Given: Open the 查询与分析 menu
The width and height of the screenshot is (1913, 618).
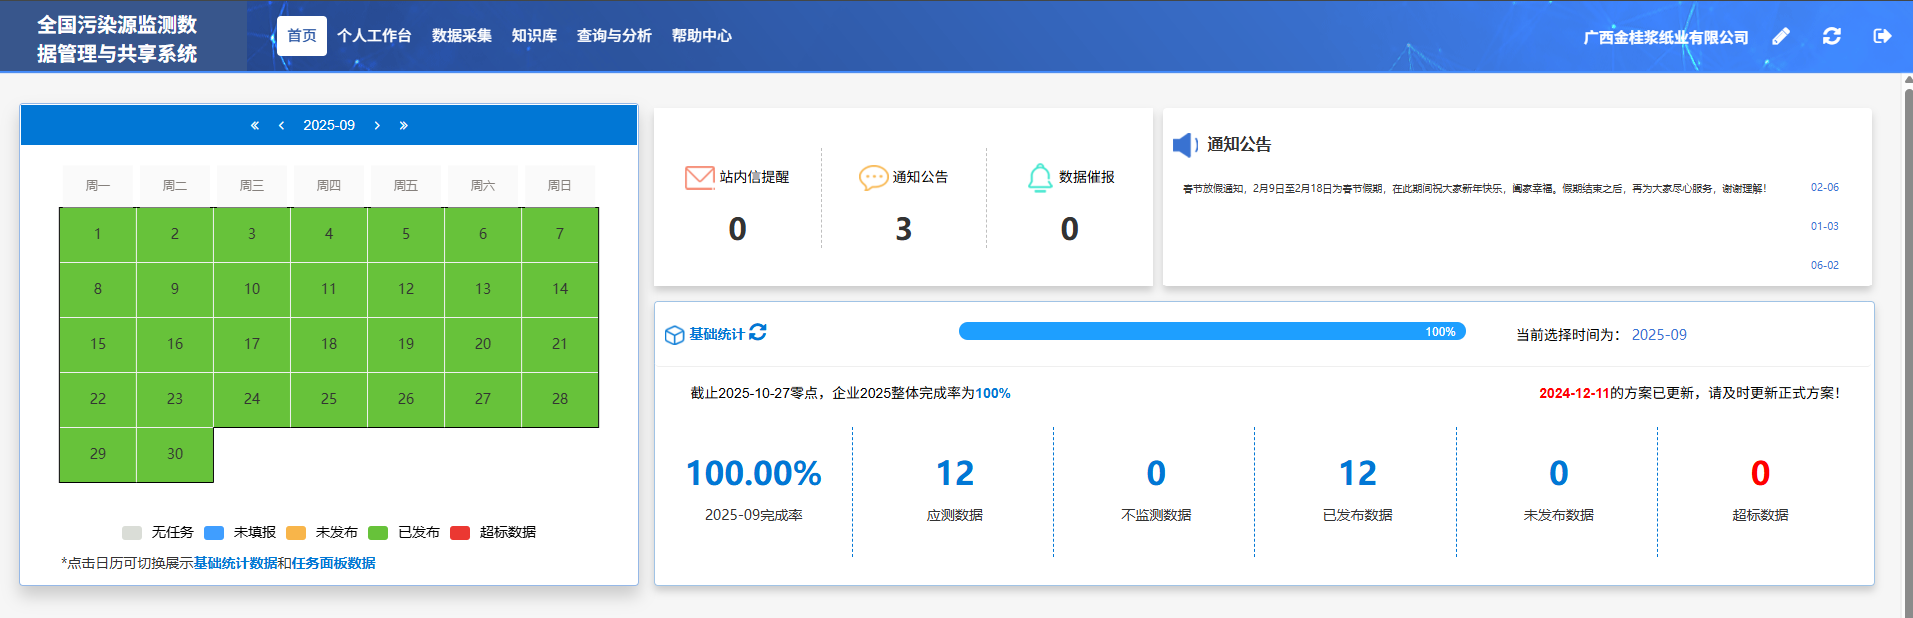Looking at the screenshot, I should pos(614,36).
